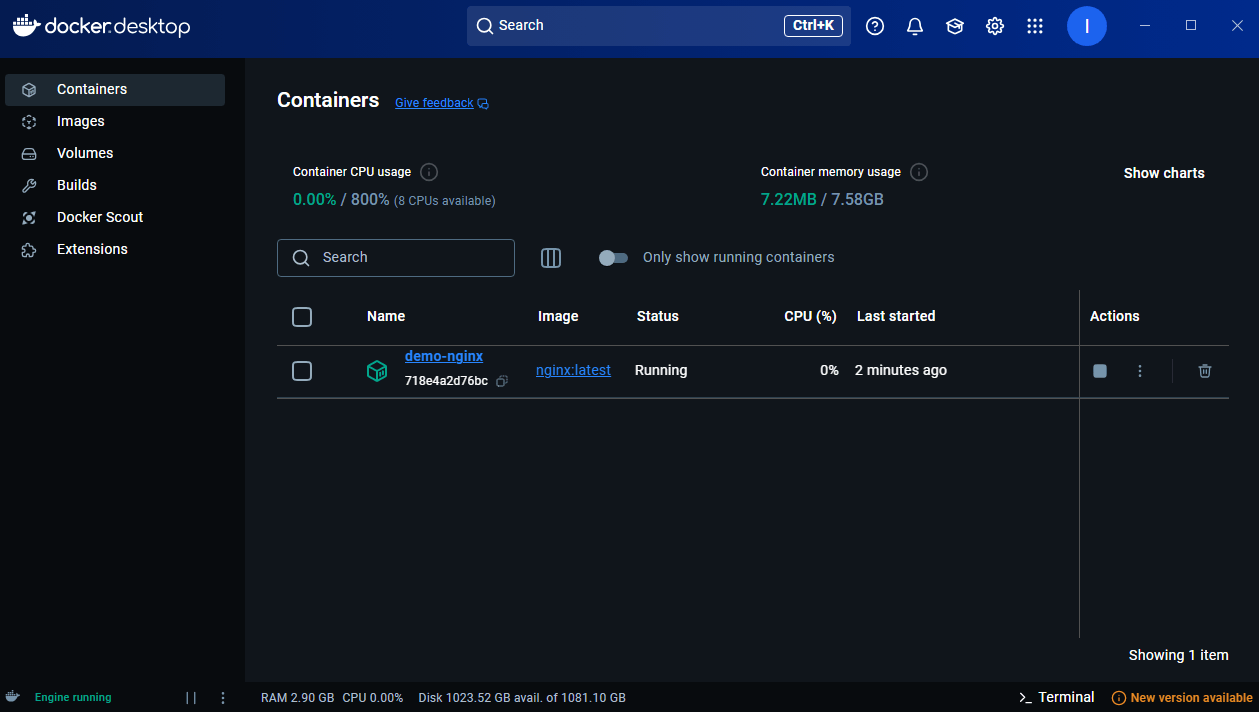Screen dimensions: 1259x712
Task: Open the Learning center graduation cap icon
Action: 955,26
